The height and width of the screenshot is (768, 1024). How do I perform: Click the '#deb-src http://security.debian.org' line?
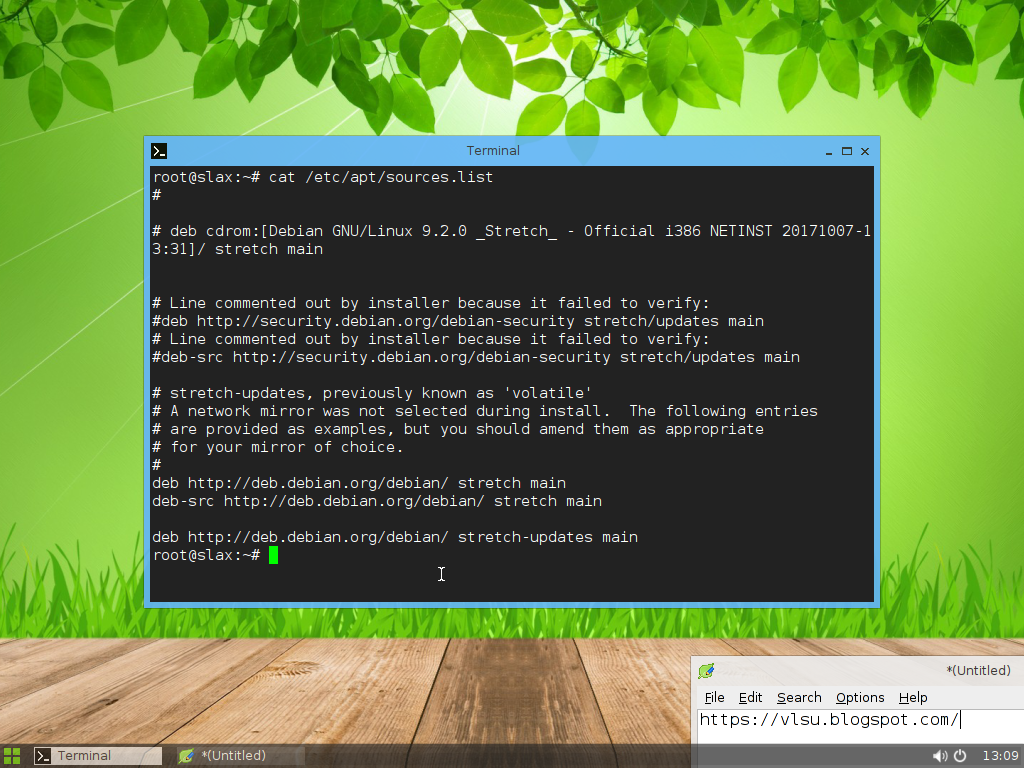(x=476, y=357)
